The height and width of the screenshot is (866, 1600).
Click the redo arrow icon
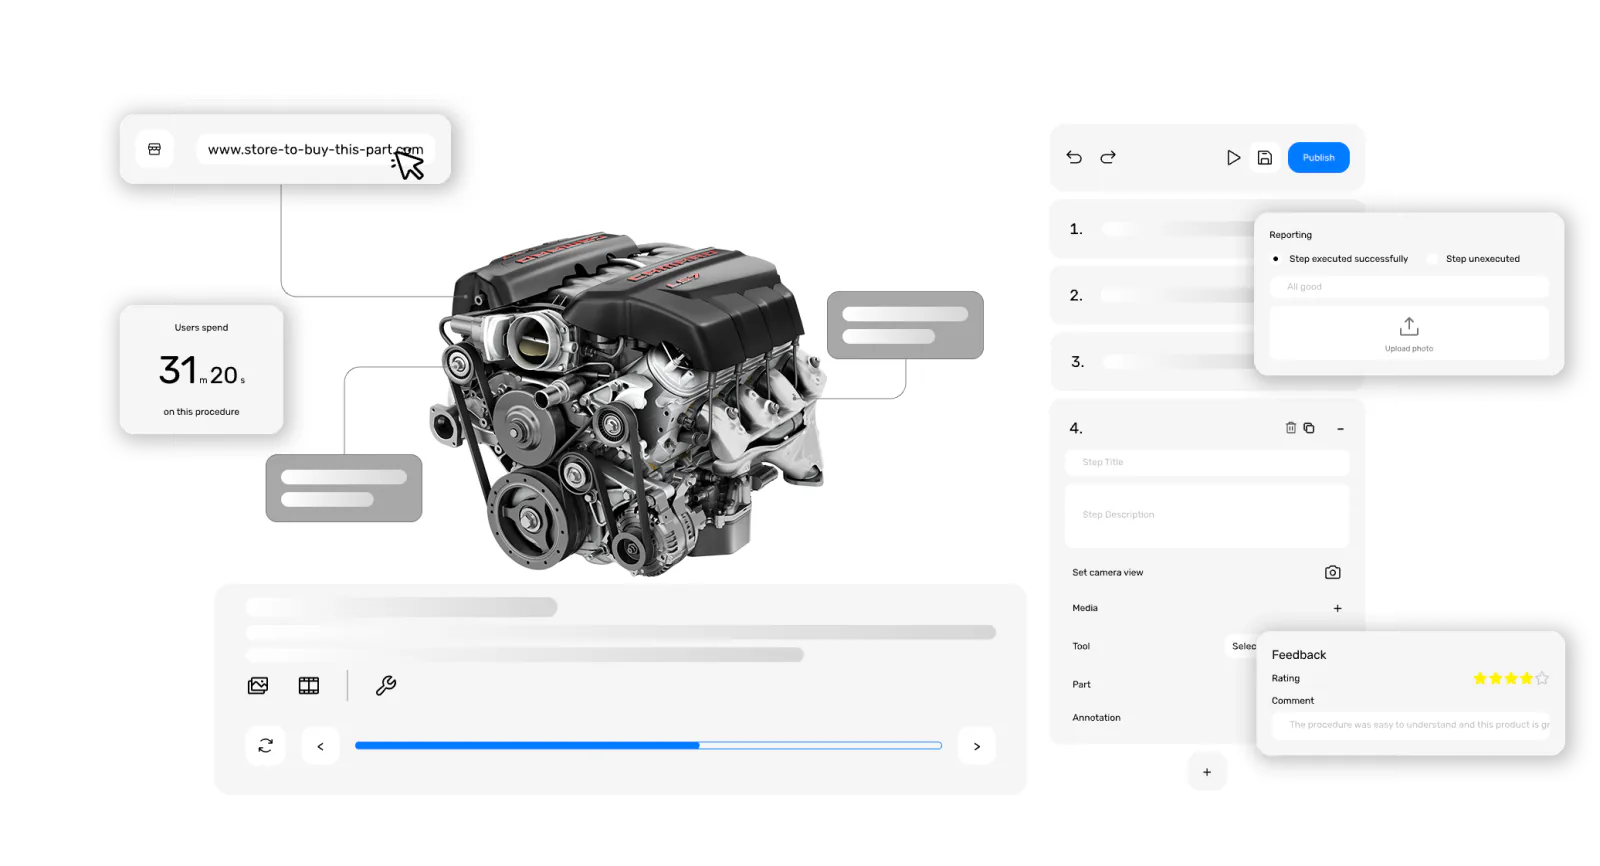click(x=1108, y=157)
